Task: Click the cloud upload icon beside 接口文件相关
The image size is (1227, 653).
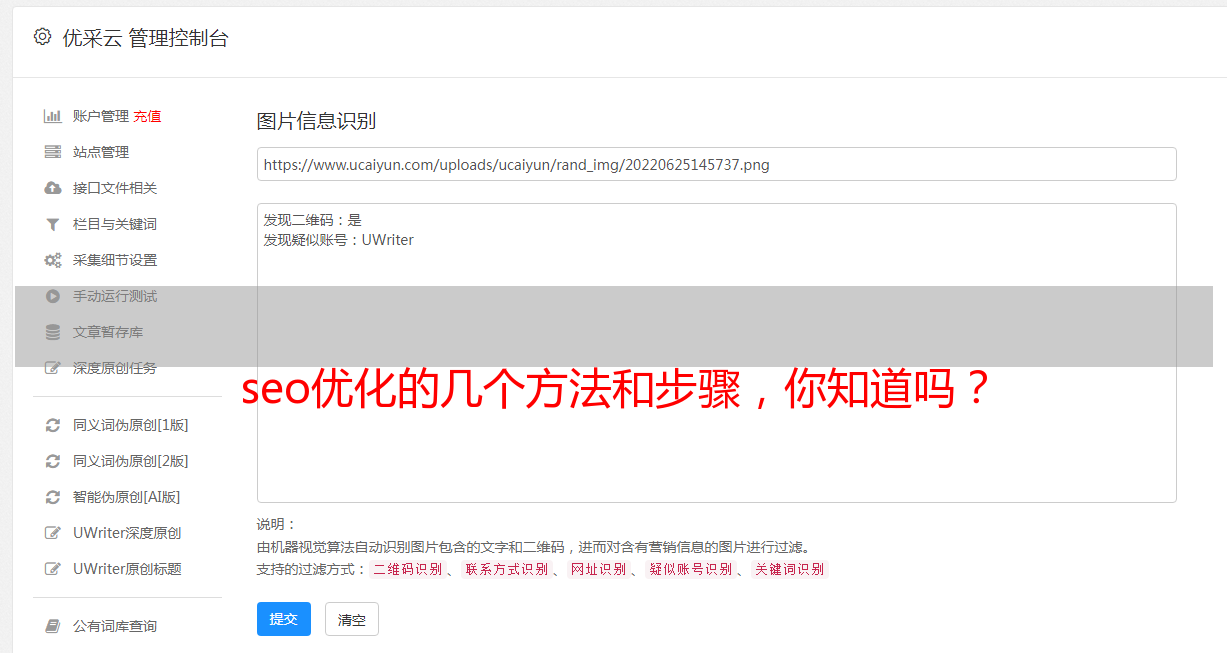Action: [x=53, y=188]
